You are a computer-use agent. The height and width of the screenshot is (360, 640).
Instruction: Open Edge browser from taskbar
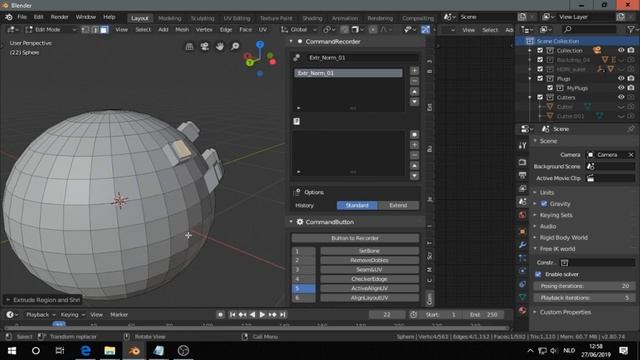click(x=85, y=351)
